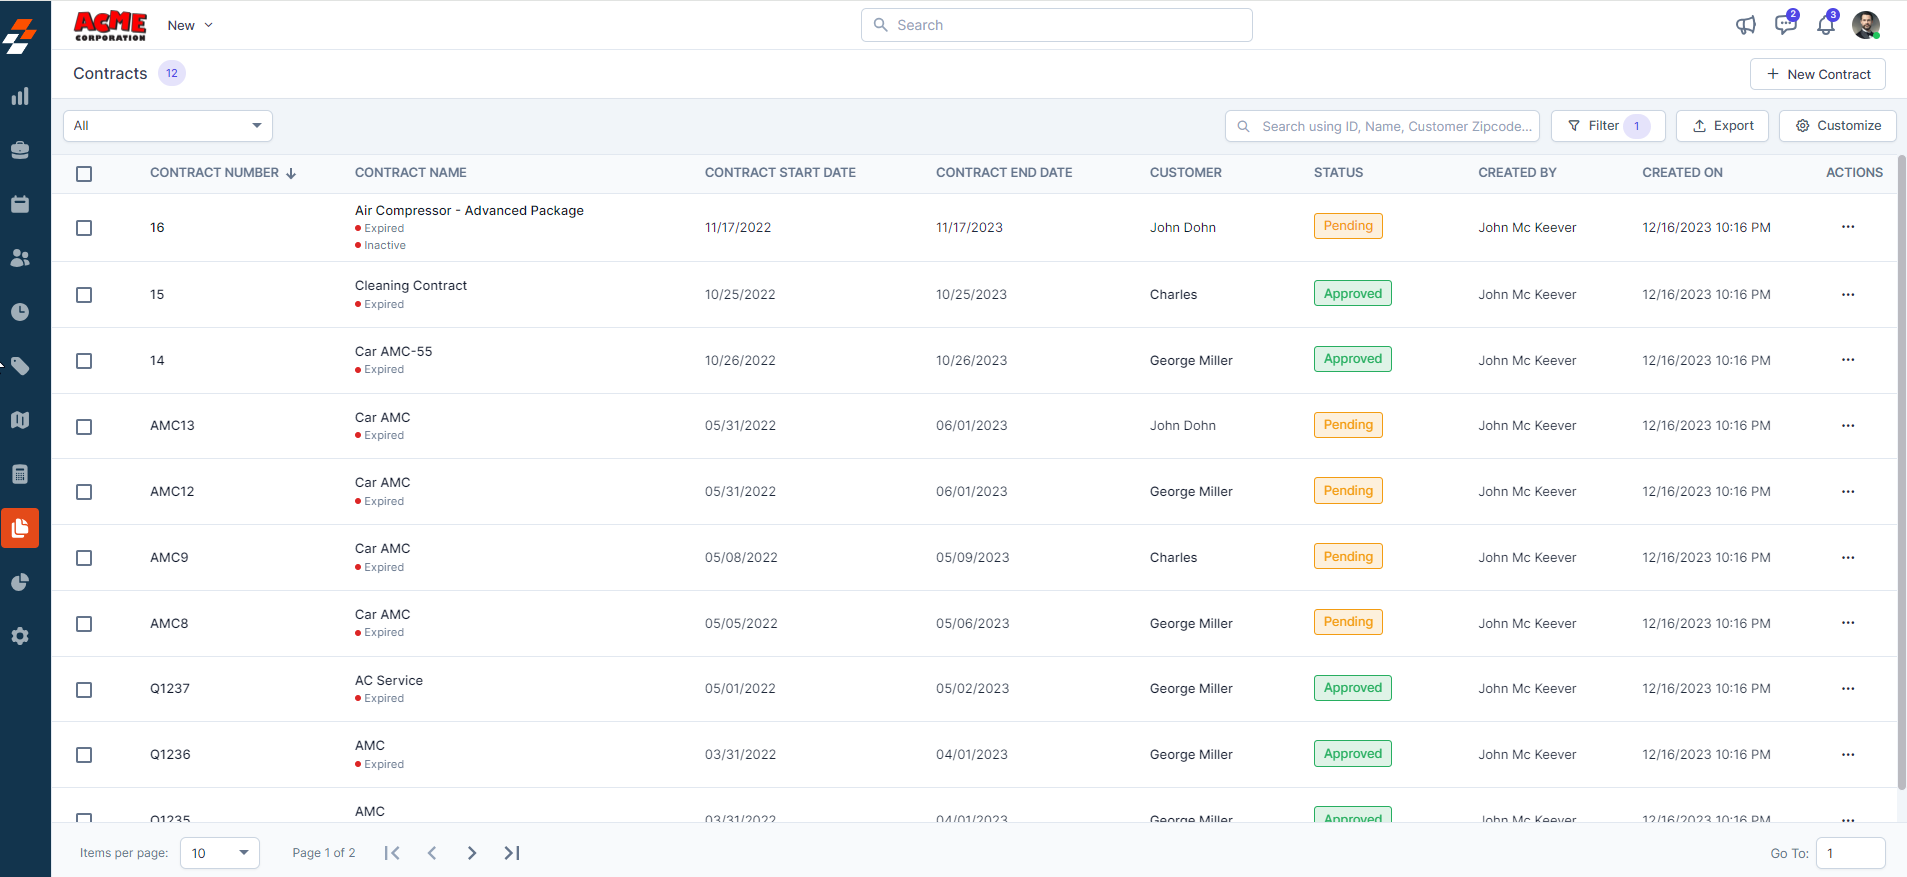Tick the checkbox for contract AMC13
Screen dimensions: 1907x877
point(84,427)
